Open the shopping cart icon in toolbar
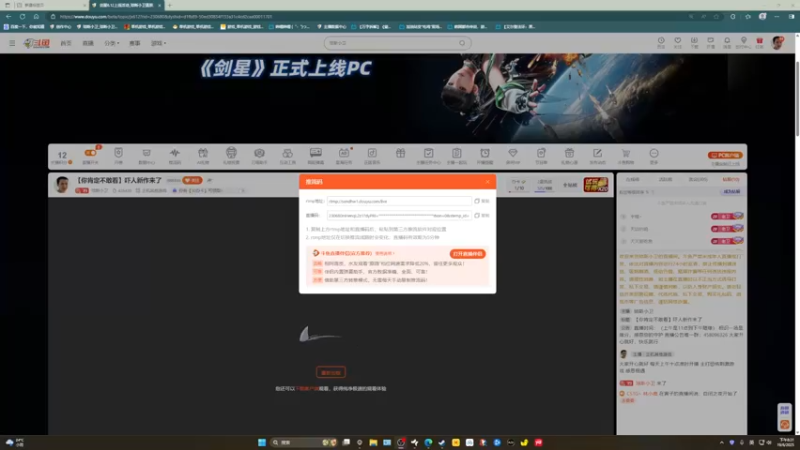The height and width of the screenshot is (450, 800). (626, 153)
